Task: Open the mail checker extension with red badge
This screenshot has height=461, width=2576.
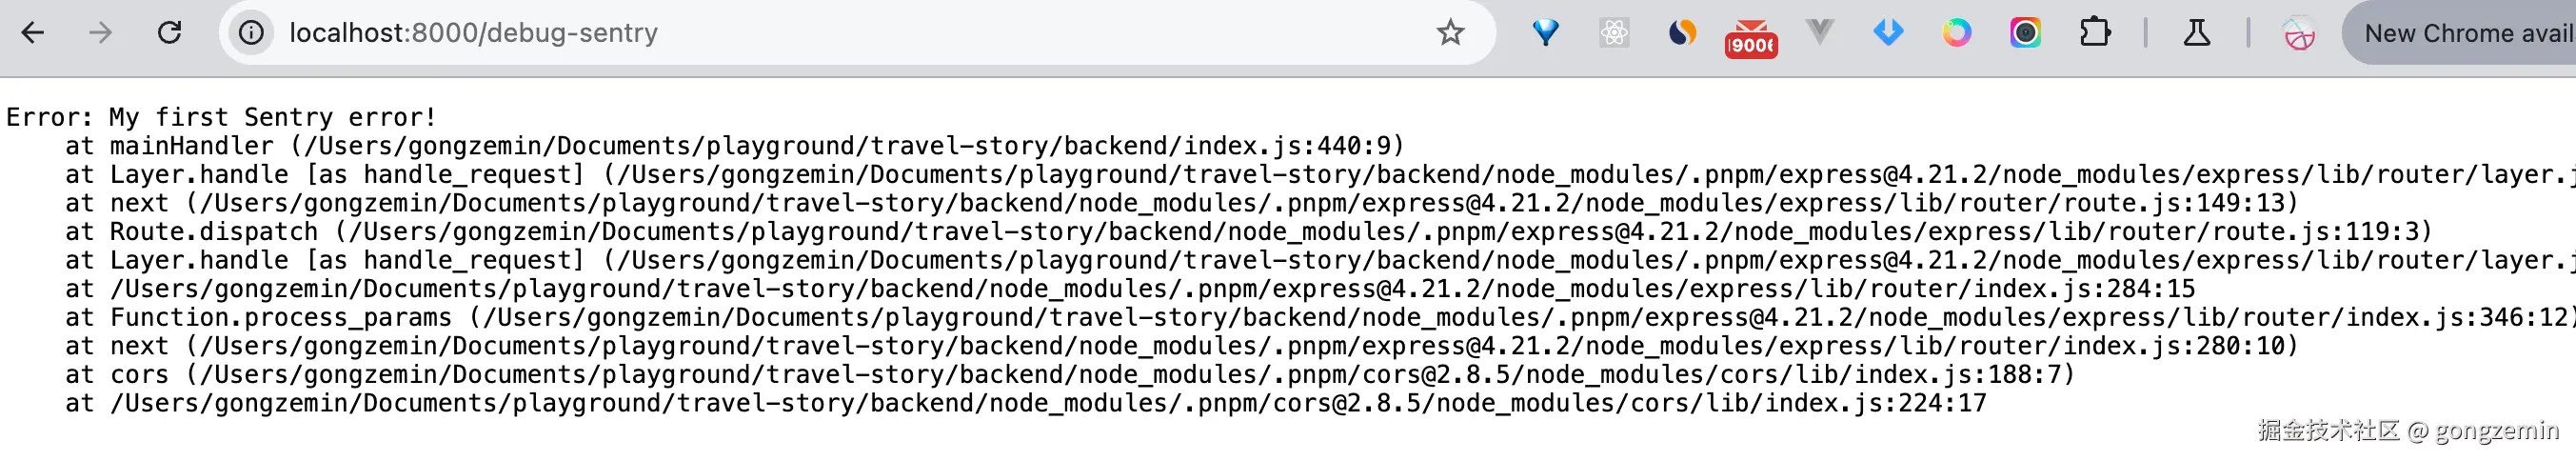Action: pyautogui.click(x=1751, y=38)
